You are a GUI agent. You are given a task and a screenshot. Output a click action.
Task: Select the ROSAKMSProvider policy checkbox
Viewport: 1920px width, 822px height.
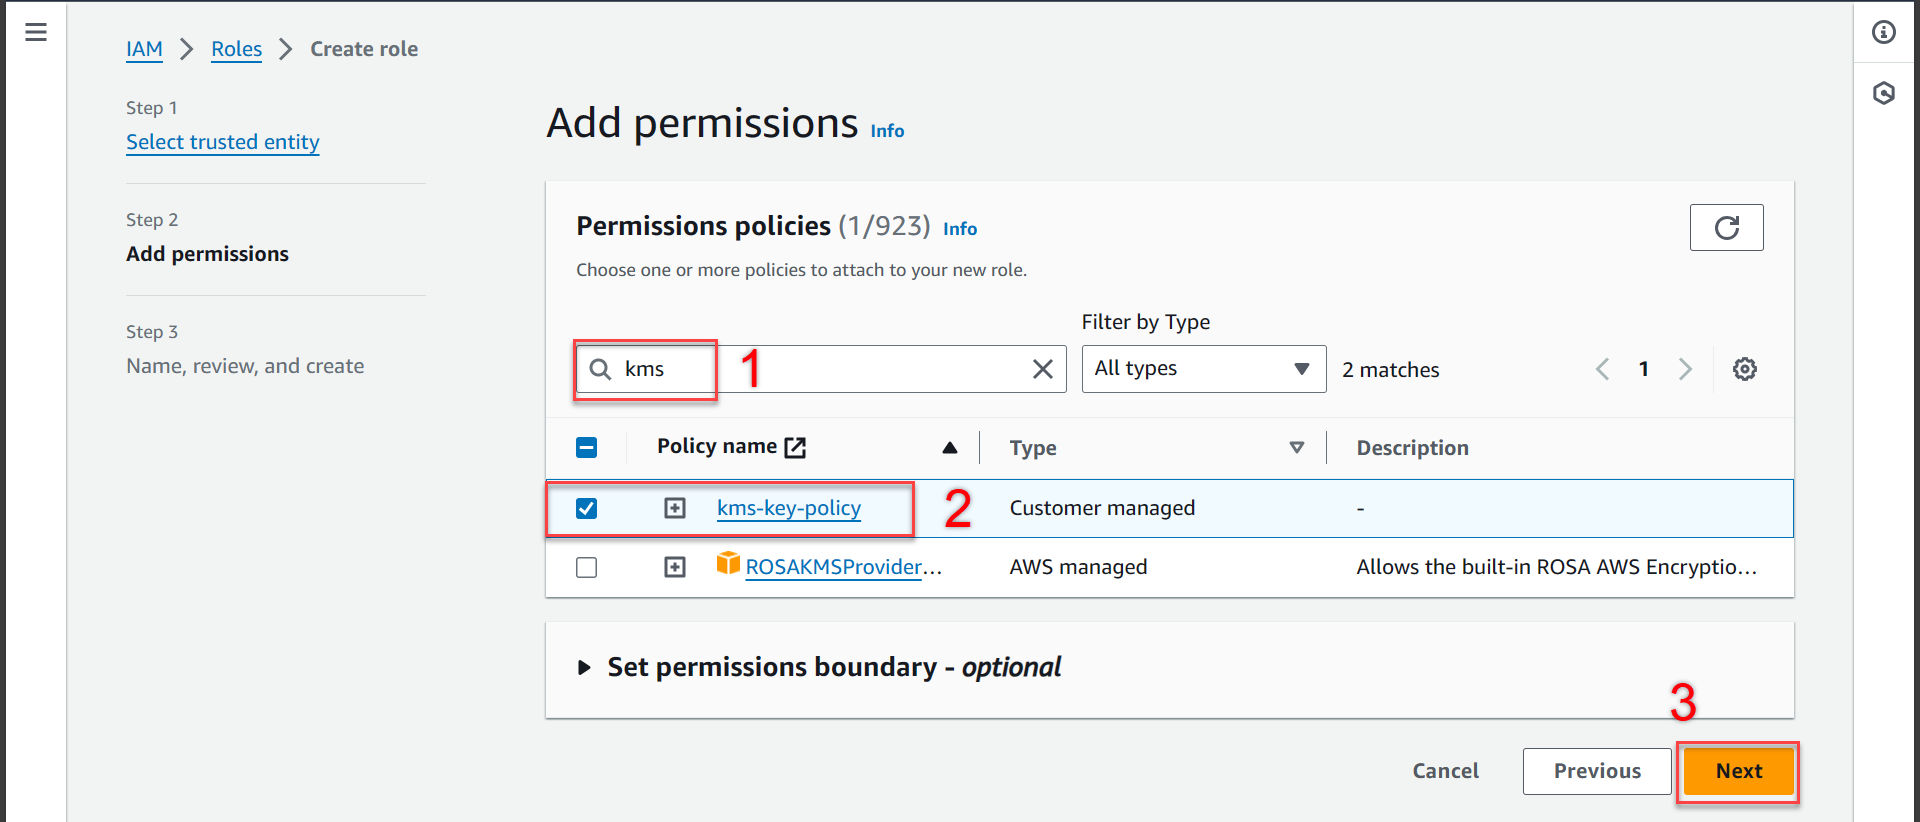click(x=587, y=568)
